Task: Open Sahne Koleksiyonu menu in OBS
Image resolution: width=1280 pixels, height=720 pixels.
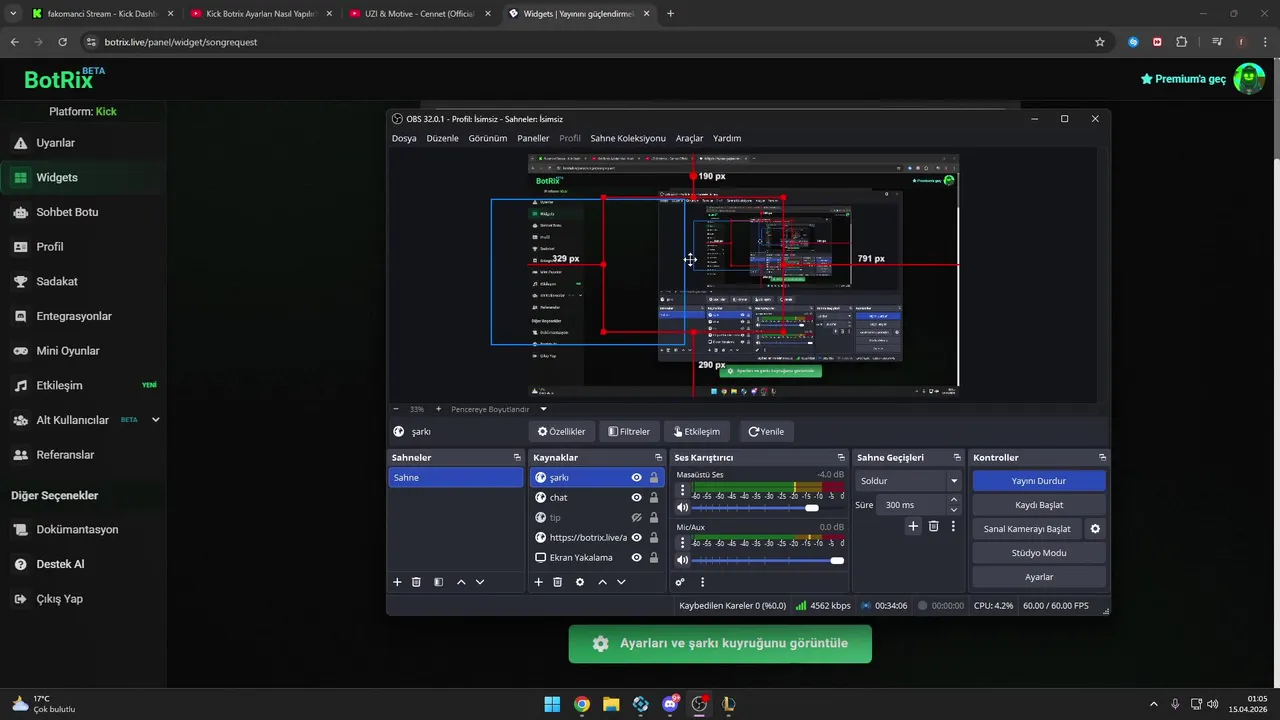Action: point(628,138)
